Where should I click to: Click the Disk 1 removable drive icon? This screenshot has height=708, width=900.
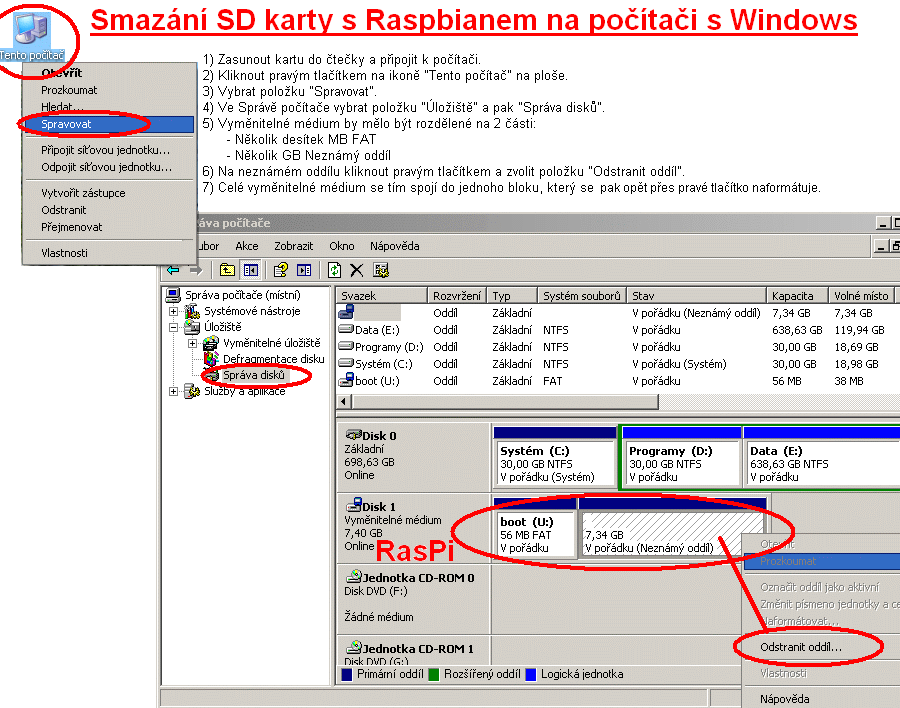pyautogui.click(x=354, y=505)
